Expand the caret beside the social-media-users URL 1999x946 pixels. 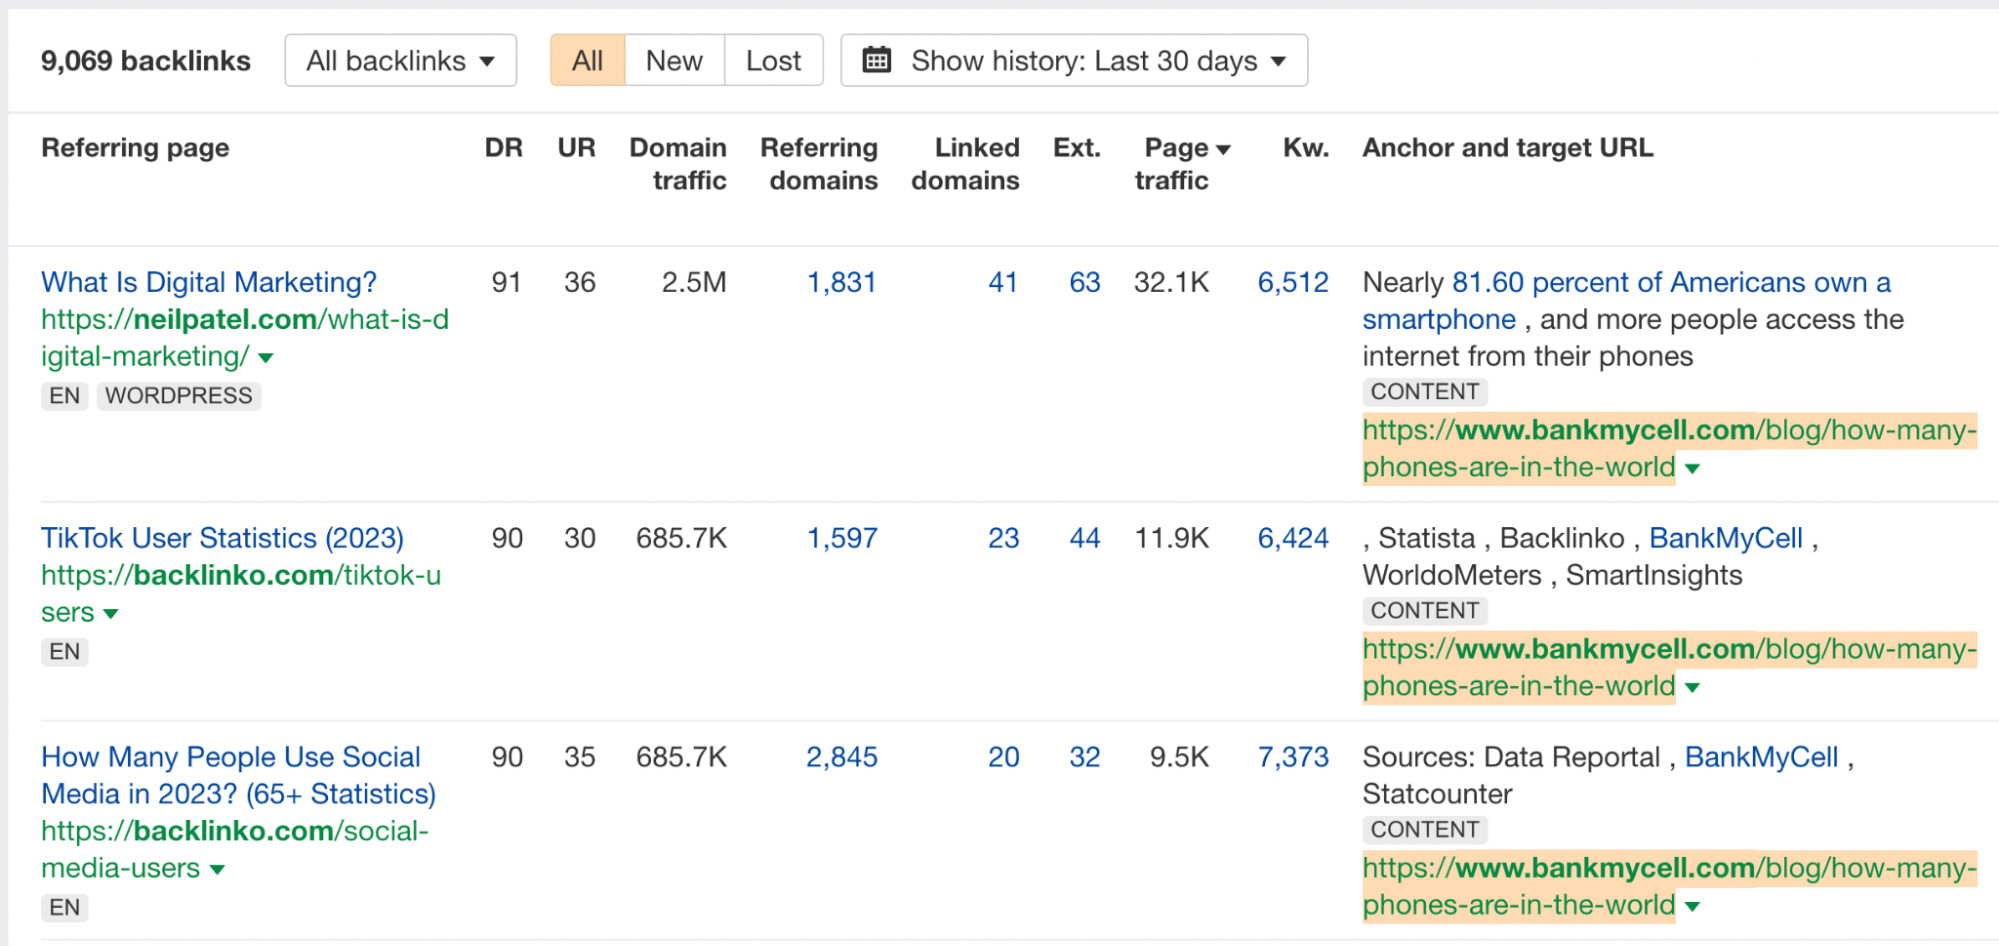click(x=216, y=869)
